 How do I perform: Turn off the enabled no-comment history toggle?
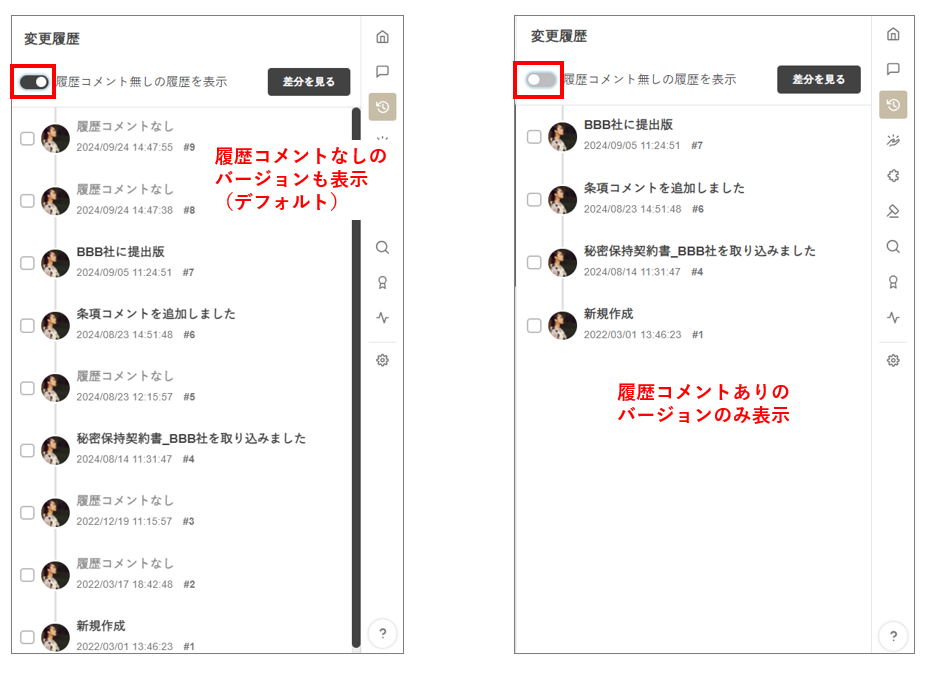34,82
